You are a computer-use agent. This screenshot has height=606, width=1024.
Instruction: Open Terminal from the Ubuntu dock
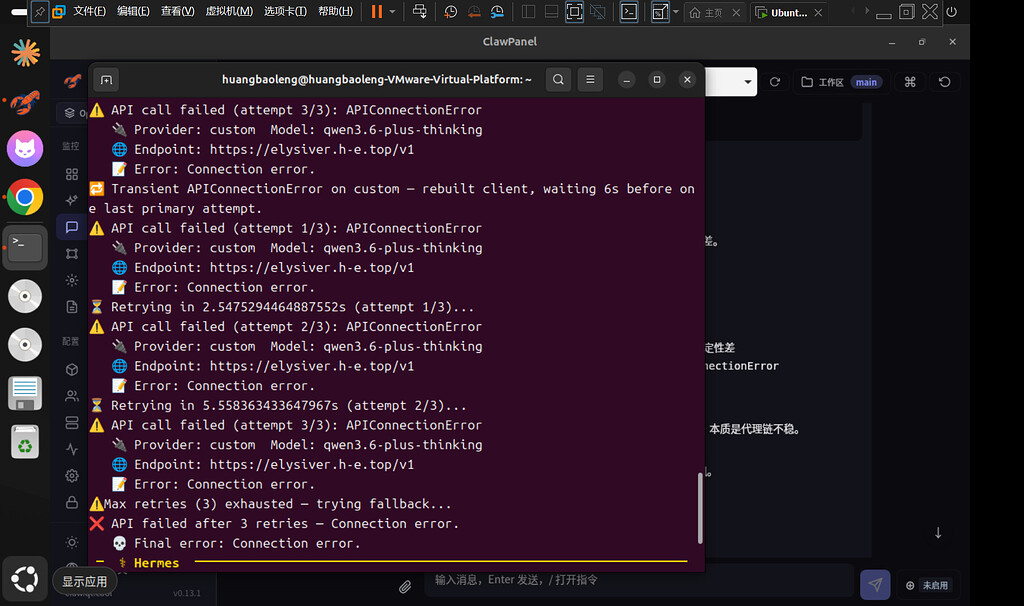pos(25,247)
